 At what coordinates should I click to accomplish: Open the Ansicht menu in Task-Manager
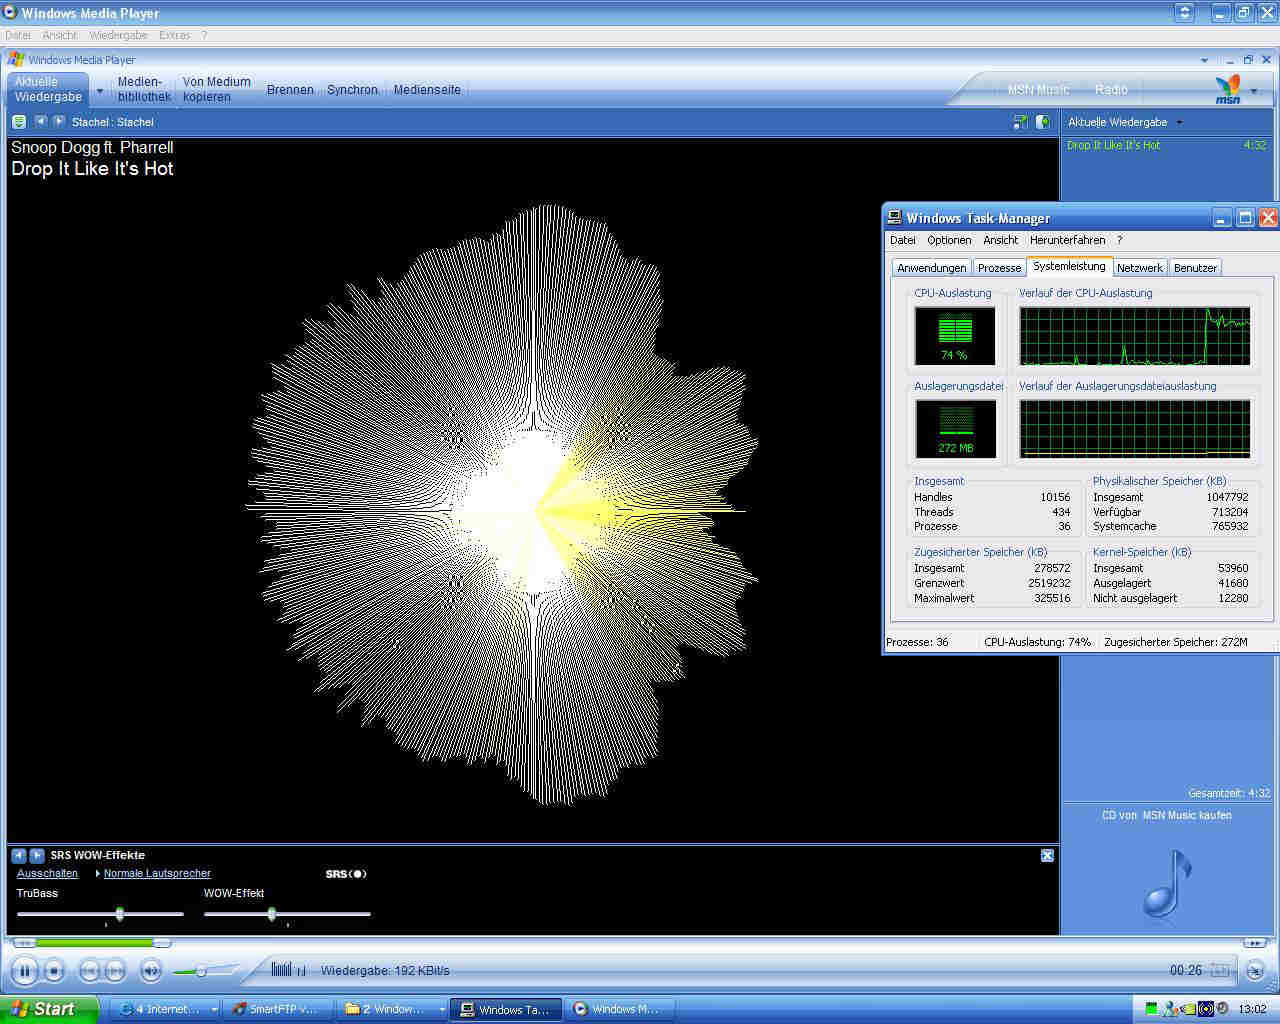(1000, 240)
